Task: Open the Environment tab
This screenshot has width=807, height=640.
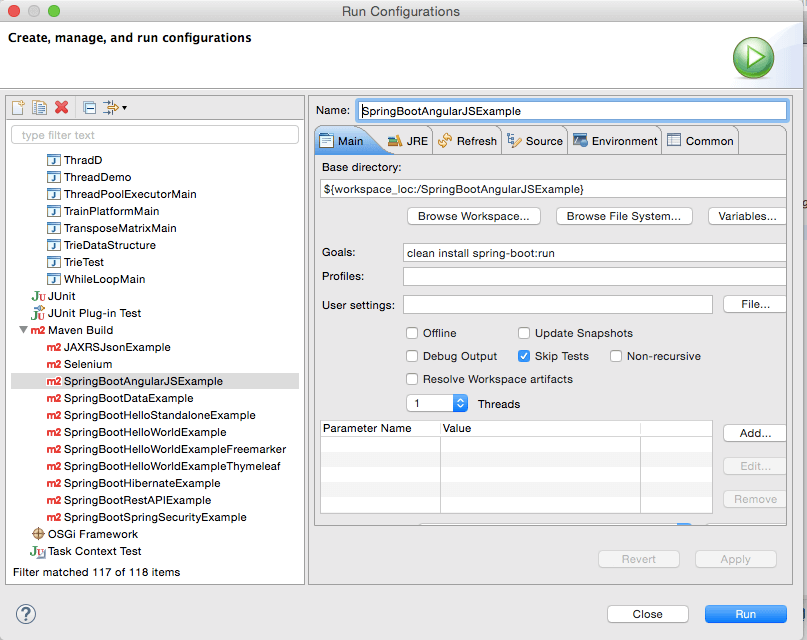Action: (x=614, y=141)
